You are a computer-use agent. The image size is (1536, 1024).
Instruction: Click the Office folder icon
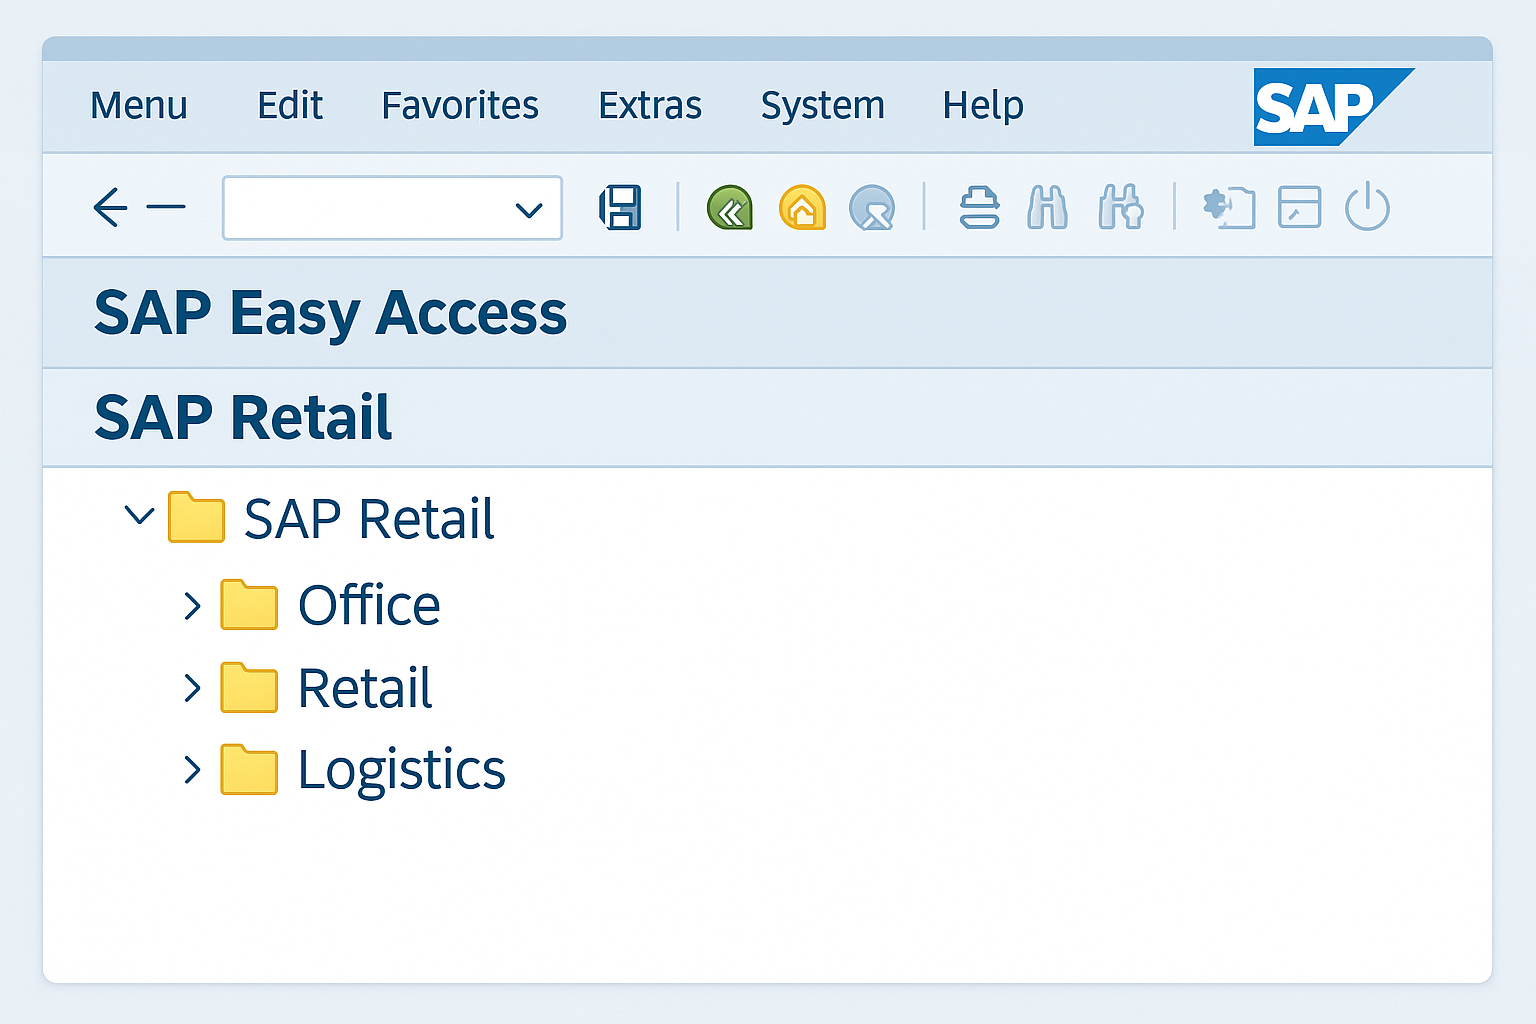(249, 605)
